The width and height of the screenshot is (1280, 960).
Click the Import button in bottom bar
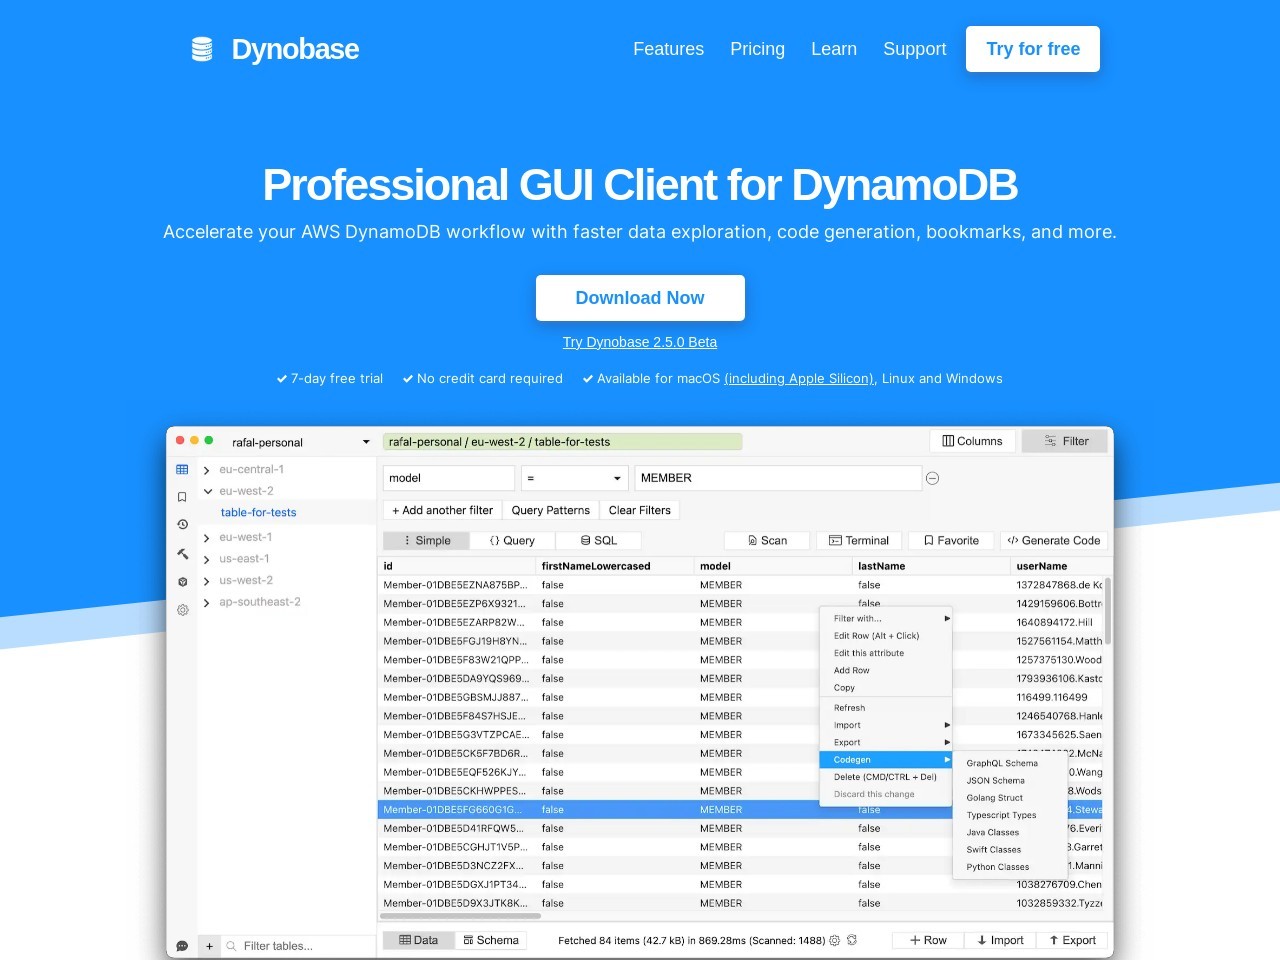[x=1000, y=940]
